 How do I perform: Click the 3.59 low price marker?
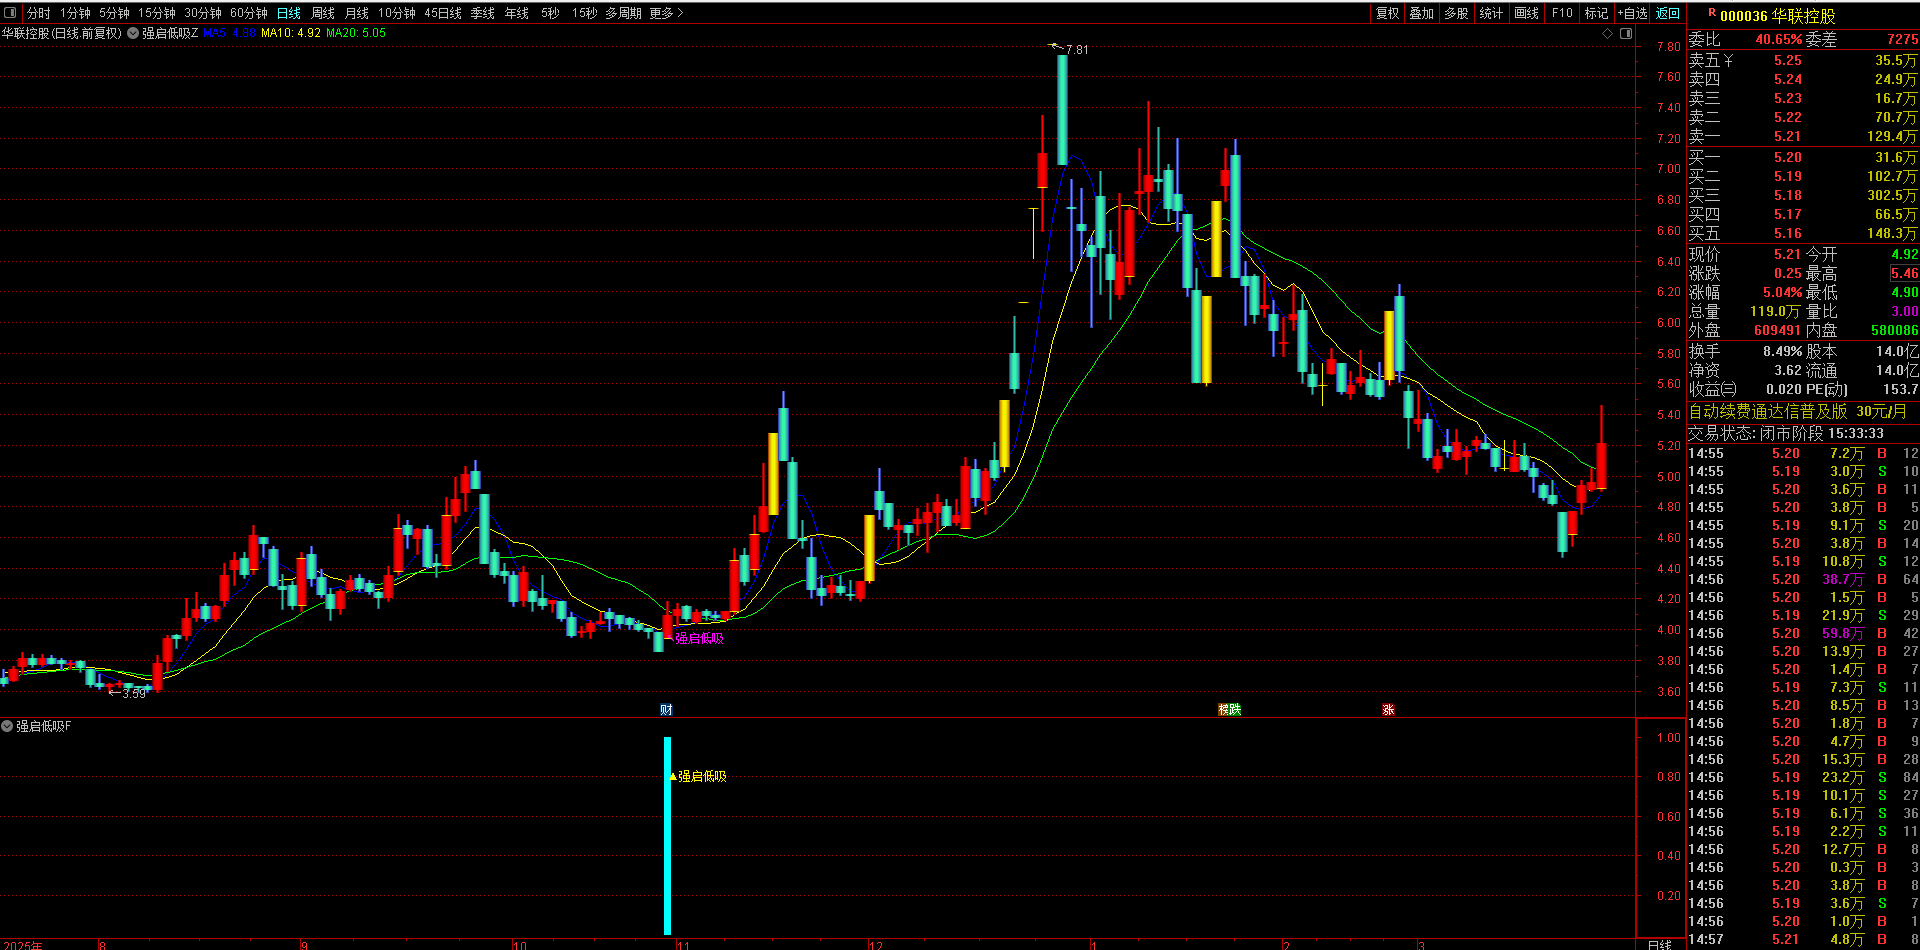134,693
